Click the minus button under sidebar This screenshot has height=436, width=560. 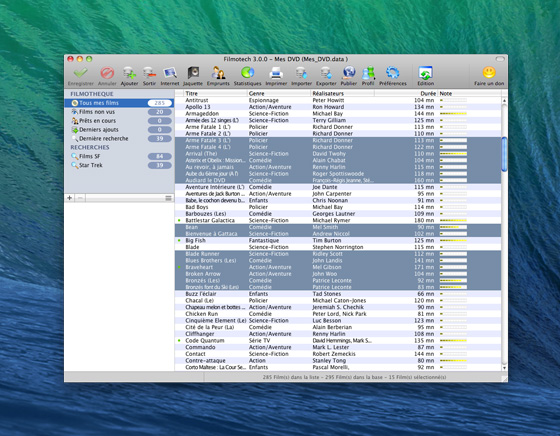coord(80,198)
